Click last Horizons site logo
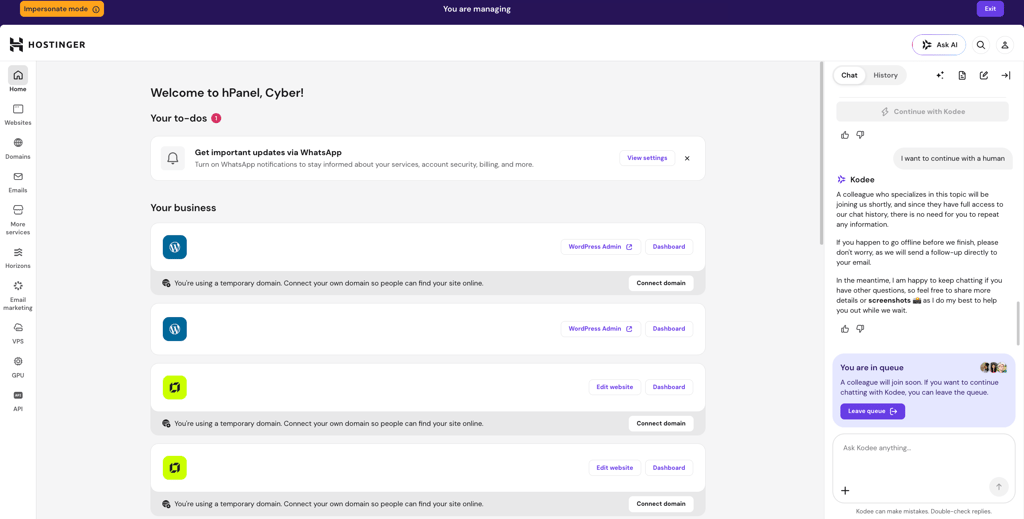1024x519 pixels. pos(174,467)
